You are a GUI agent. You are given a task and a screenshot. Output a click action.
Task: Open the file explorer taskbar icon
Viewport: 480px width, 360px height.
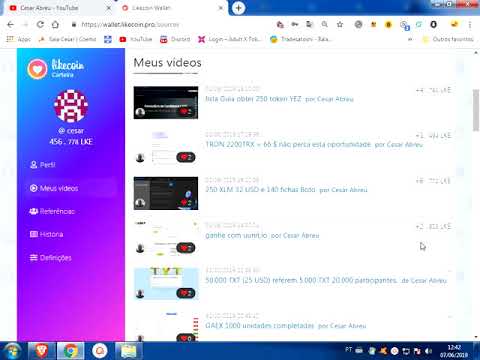(129, 351)
